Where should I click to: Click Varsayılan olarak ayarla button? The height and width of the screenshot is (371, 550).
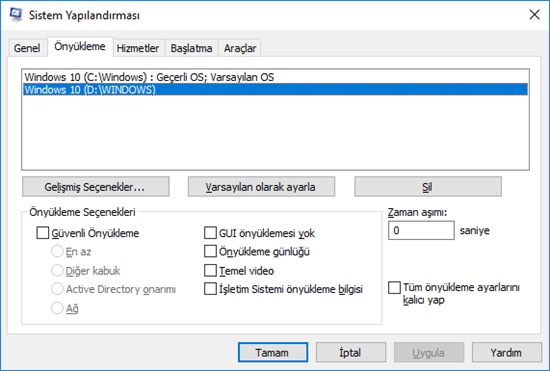coord(261,187)
